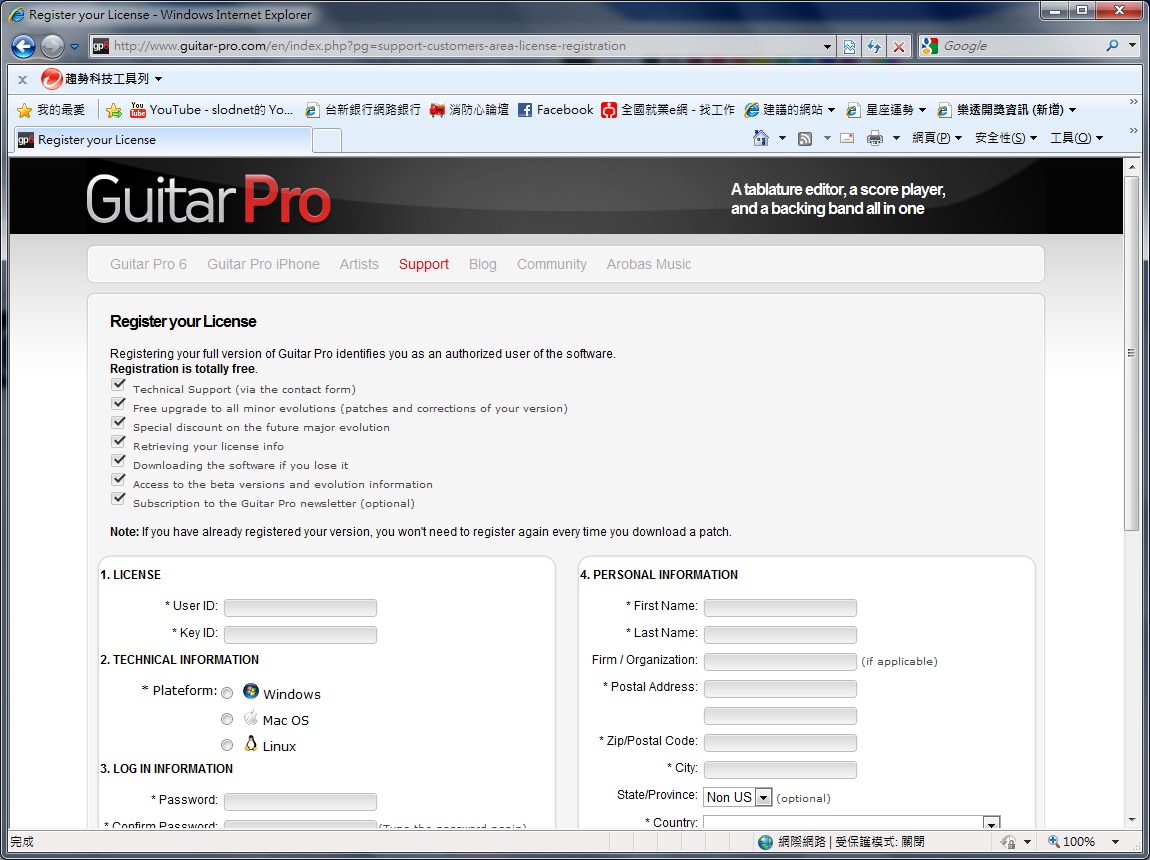
Task: Click the Apple Mac OS logo icon
Action: click(x=251, y=717)
